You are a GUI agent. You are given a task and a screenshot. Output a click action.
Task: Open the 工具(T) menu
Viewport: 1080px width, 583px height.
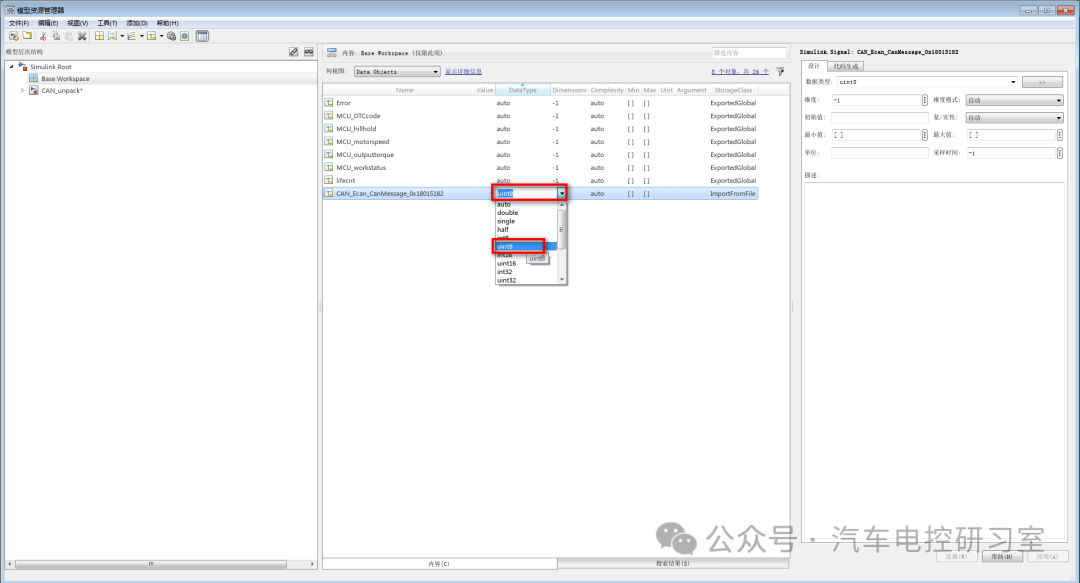[107, 22]
